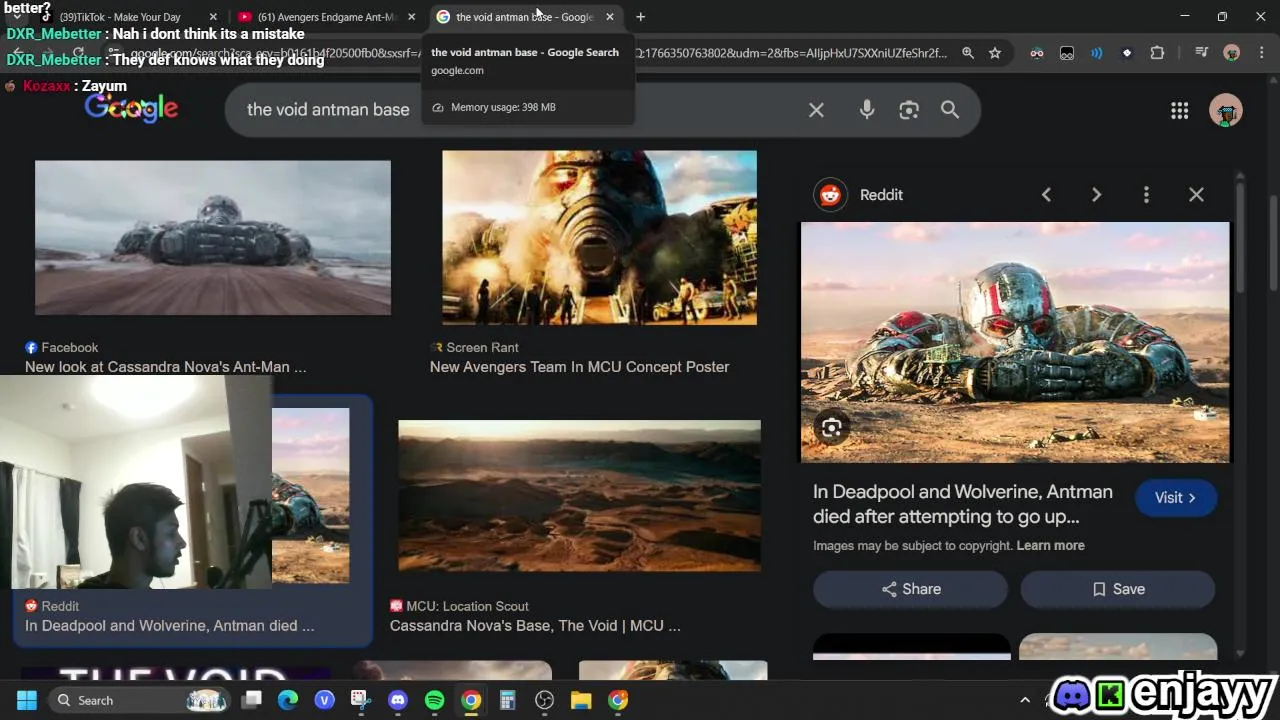Open the New Avengers Team In MCU Concept Poster link
Viewport: 1280px width, 720px height.
point(579,367)
